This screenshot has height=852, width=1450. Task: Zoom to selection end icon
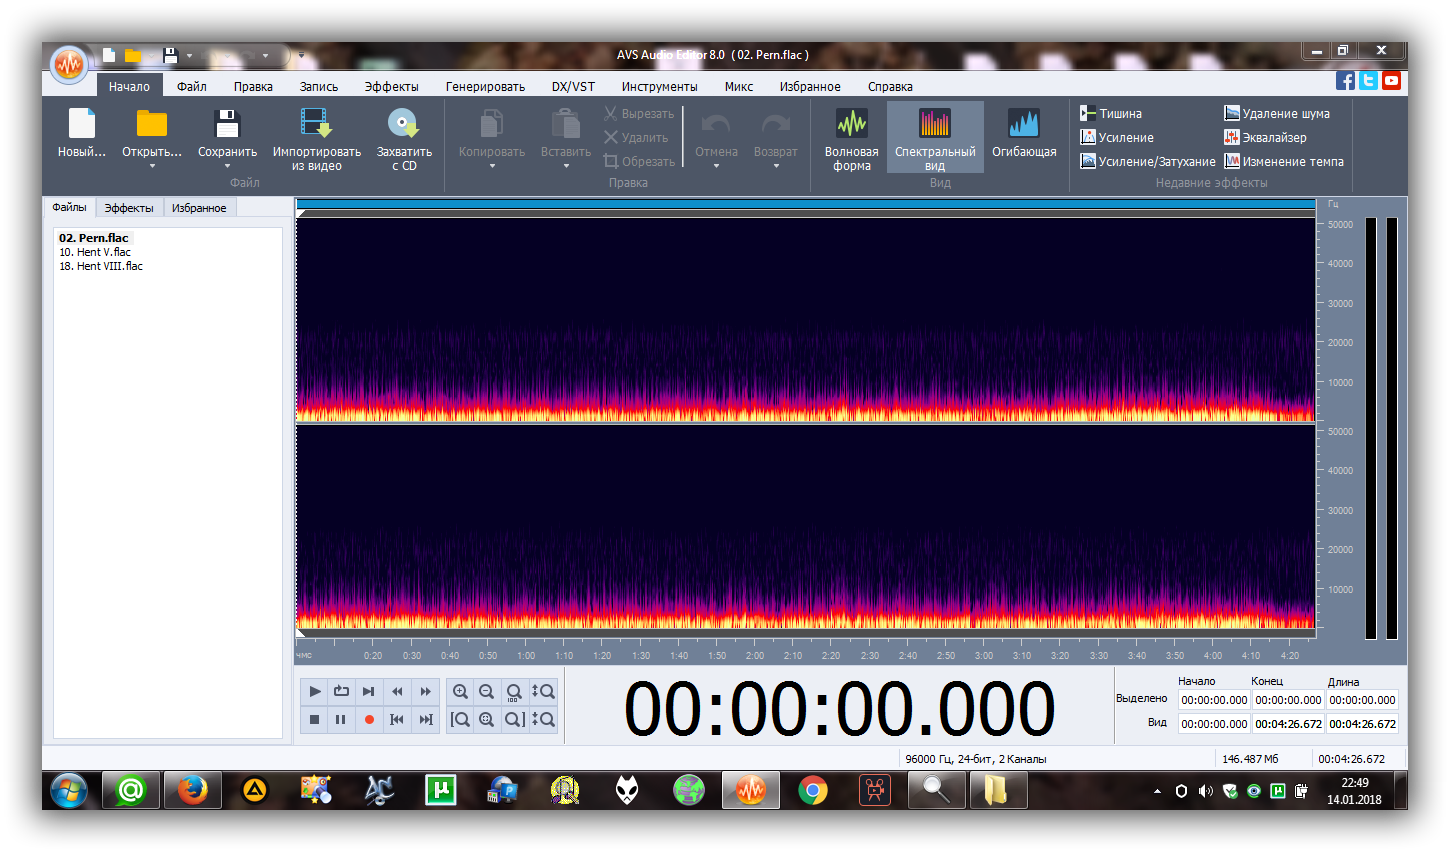[x=514, y=719]
